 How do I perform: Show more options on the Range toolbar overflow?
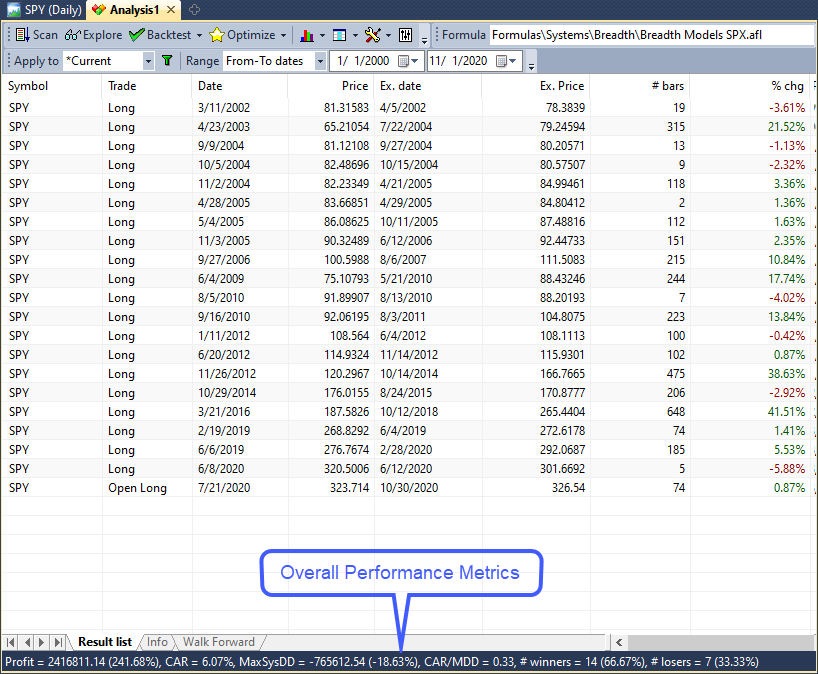pos(531,65)
